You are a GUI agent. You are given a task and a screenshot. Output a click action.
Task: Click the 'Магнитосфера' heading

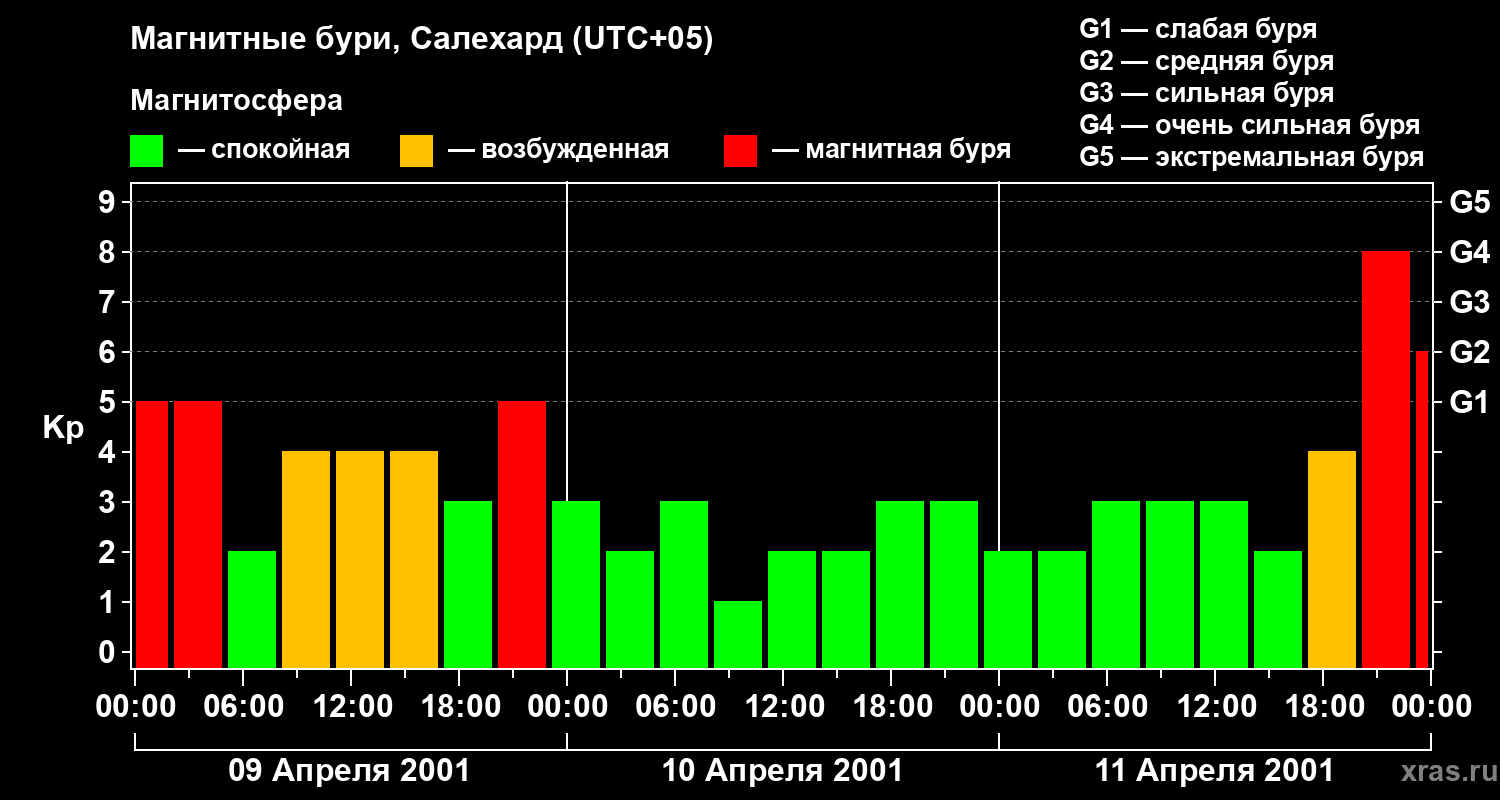(236, 101)
